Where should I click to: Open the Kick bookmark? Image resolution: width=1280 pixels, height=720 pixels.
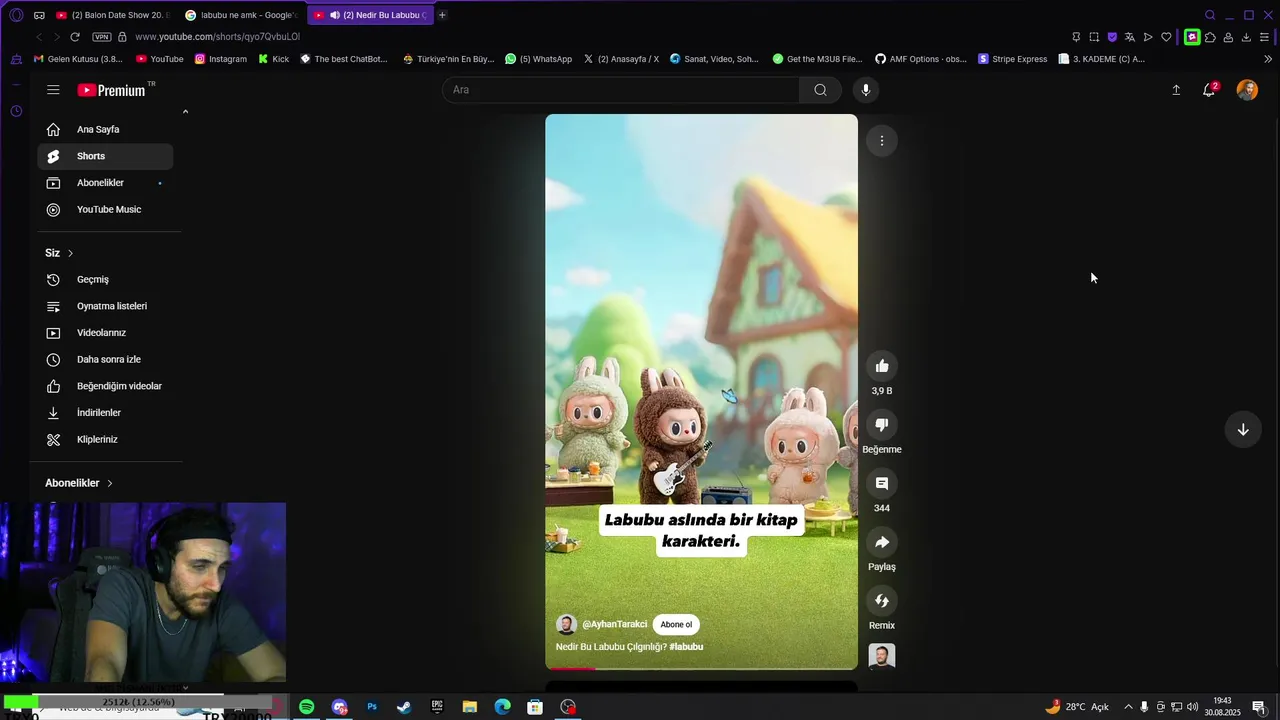tap(274, 59)
